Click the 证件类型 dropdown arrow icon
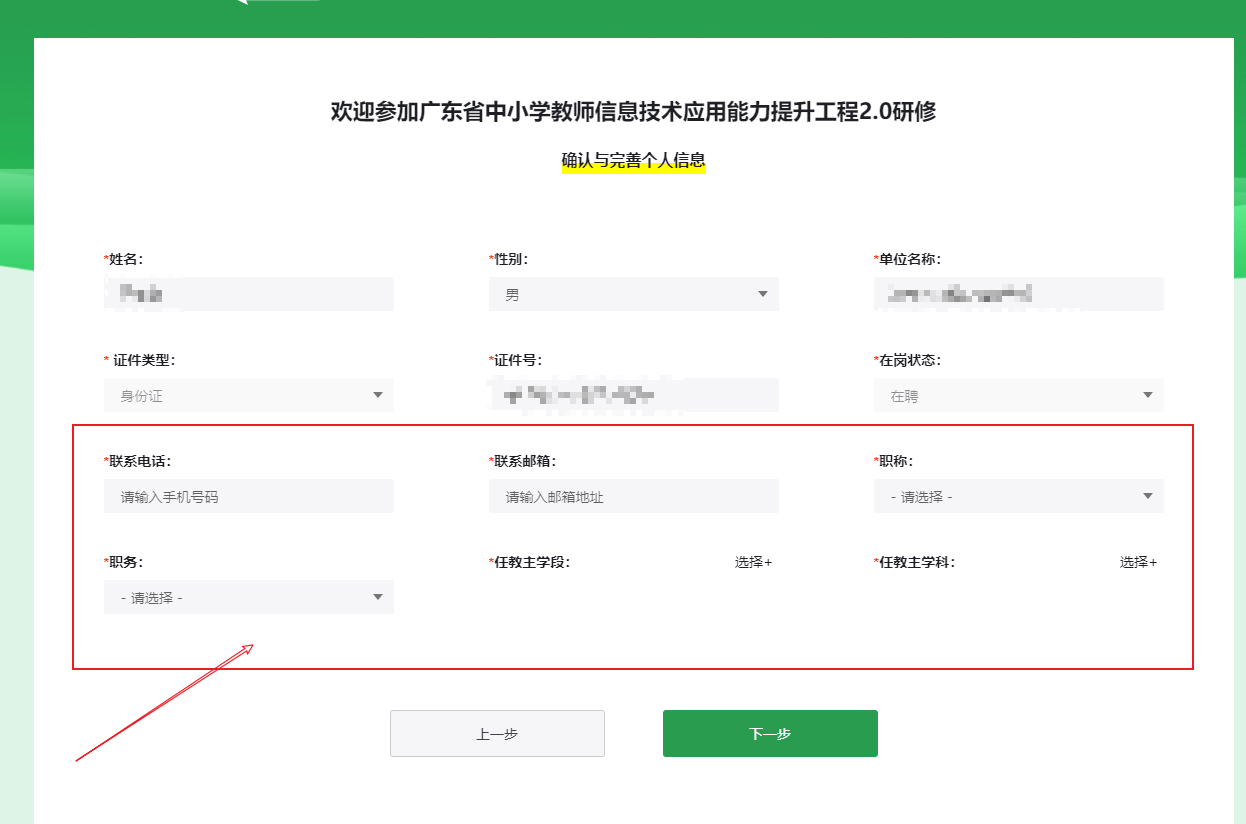Viewport: 1246px width, 824px height. pyautogui.click(x=378, y=395)
